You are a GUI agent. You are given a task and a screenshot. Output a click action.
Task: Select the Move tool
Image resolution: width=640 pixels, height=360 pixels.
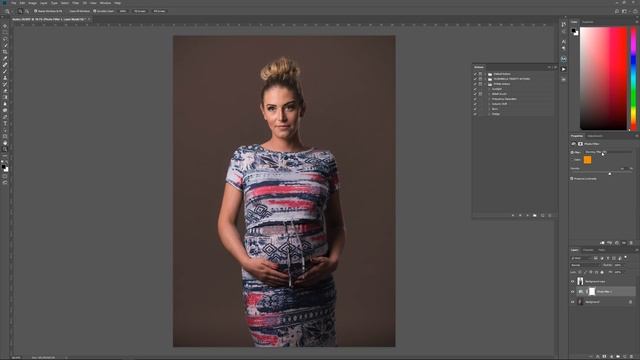[x=5, y=26]
